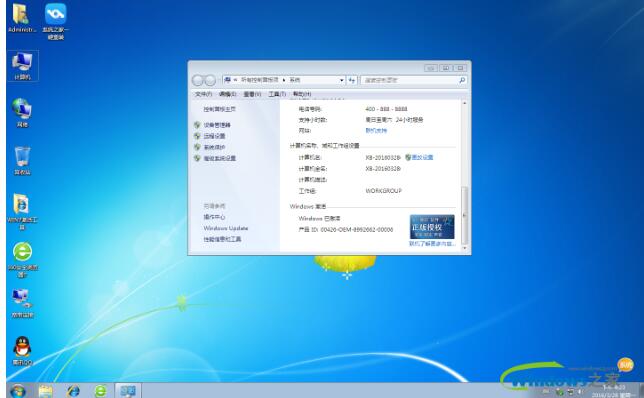Open the Administrator folder desktop icon
This screenshot has width=644, height=398.
coord(21,18)
